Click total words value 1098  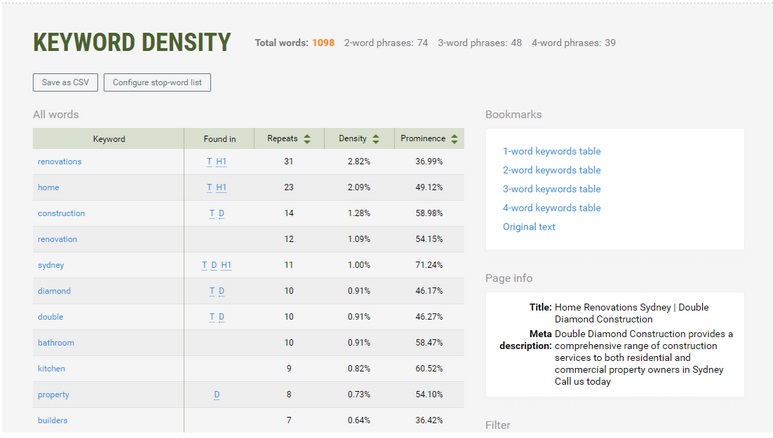[x=323, y=43]
